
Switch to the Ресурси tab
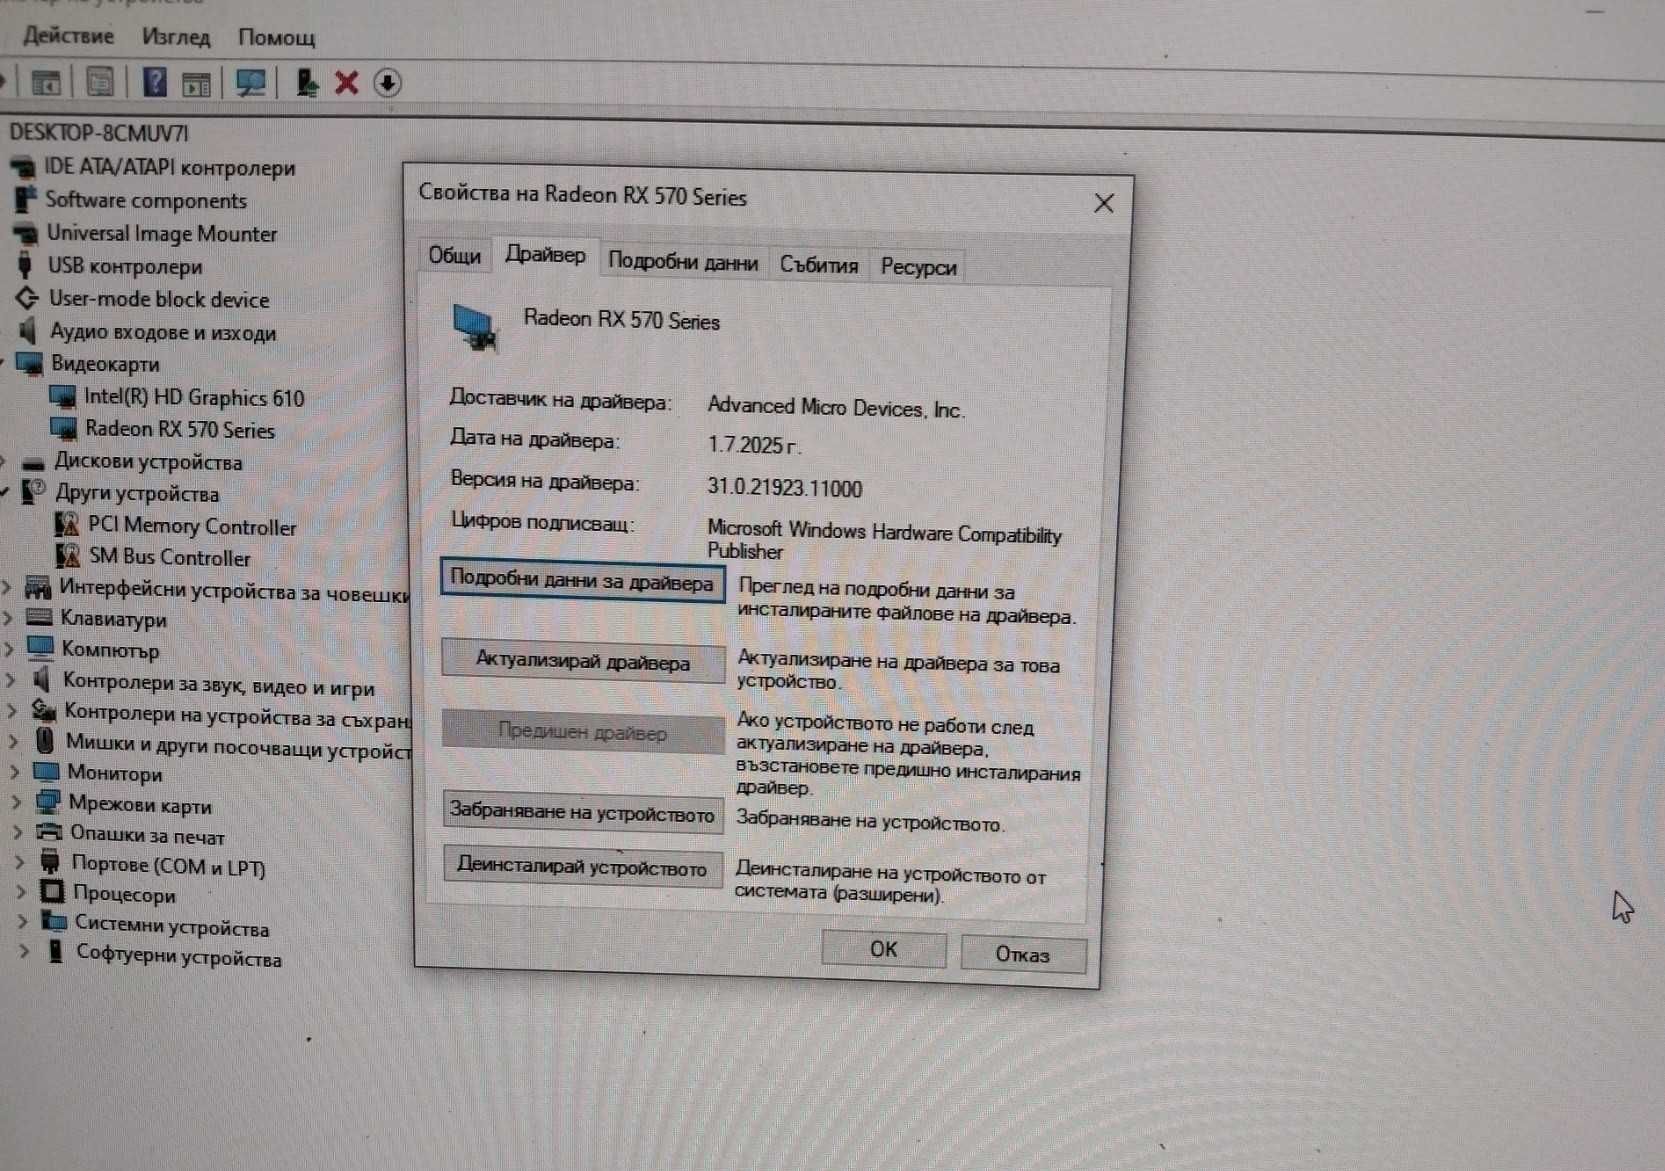click(x=918, y=267)
